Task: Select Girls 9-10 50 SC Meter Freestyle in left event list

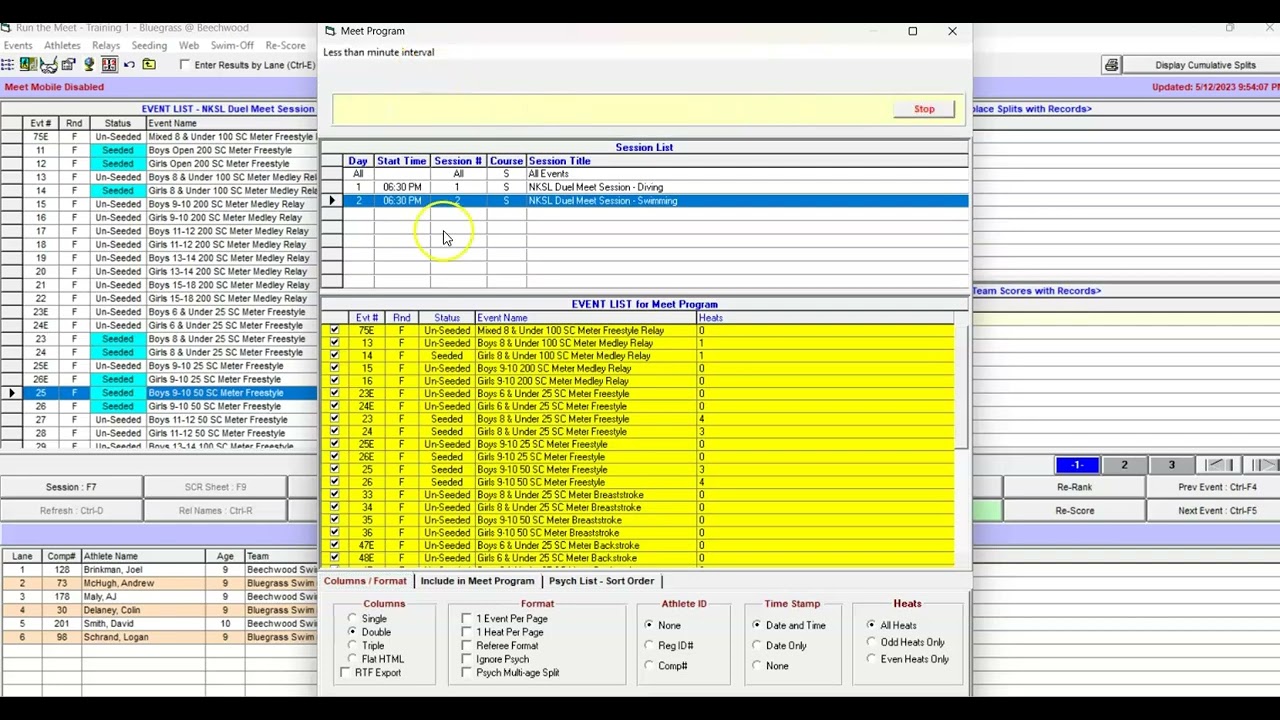Action: pyautogui.click(x=159, y=406)
